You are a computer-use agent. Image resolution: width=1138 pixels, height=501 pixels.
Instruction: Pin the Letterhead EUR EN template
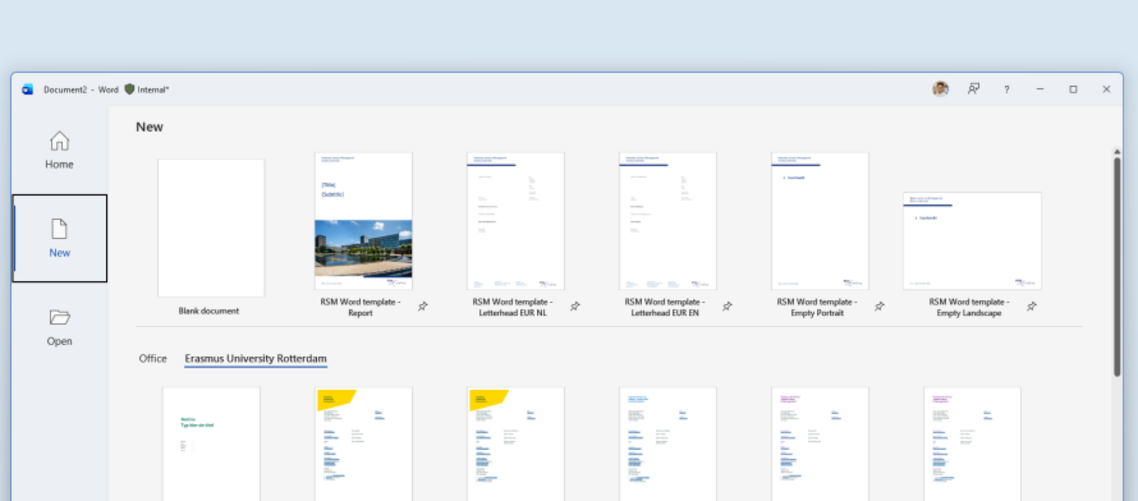727,307
